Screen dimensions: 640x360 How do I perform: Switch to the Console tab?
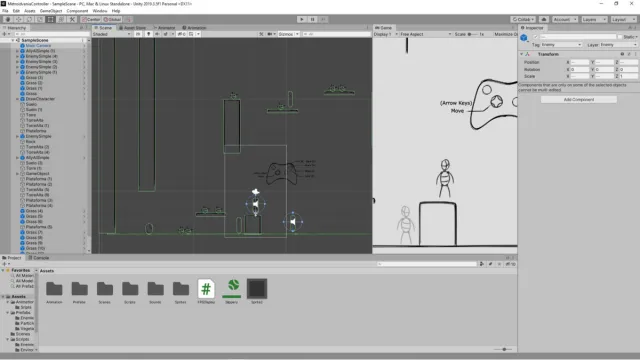tap(39, 258)
